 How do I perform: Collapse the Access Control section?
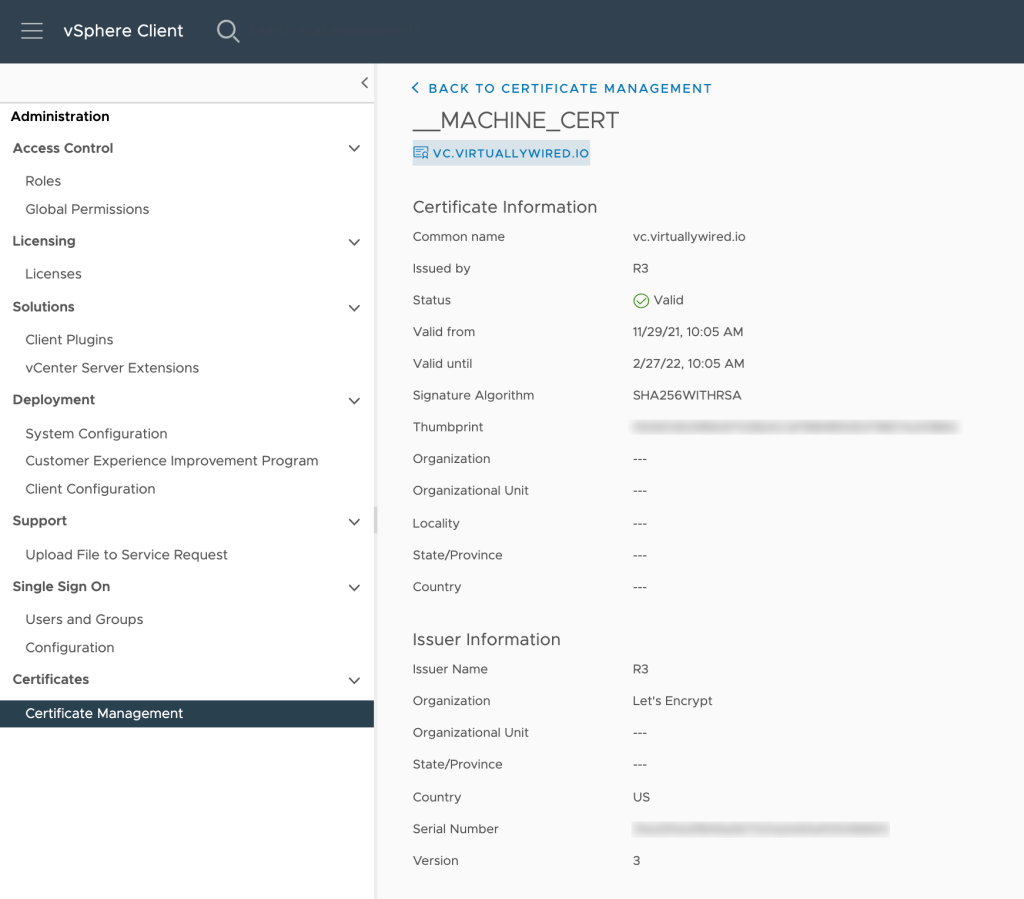[354, 149]
